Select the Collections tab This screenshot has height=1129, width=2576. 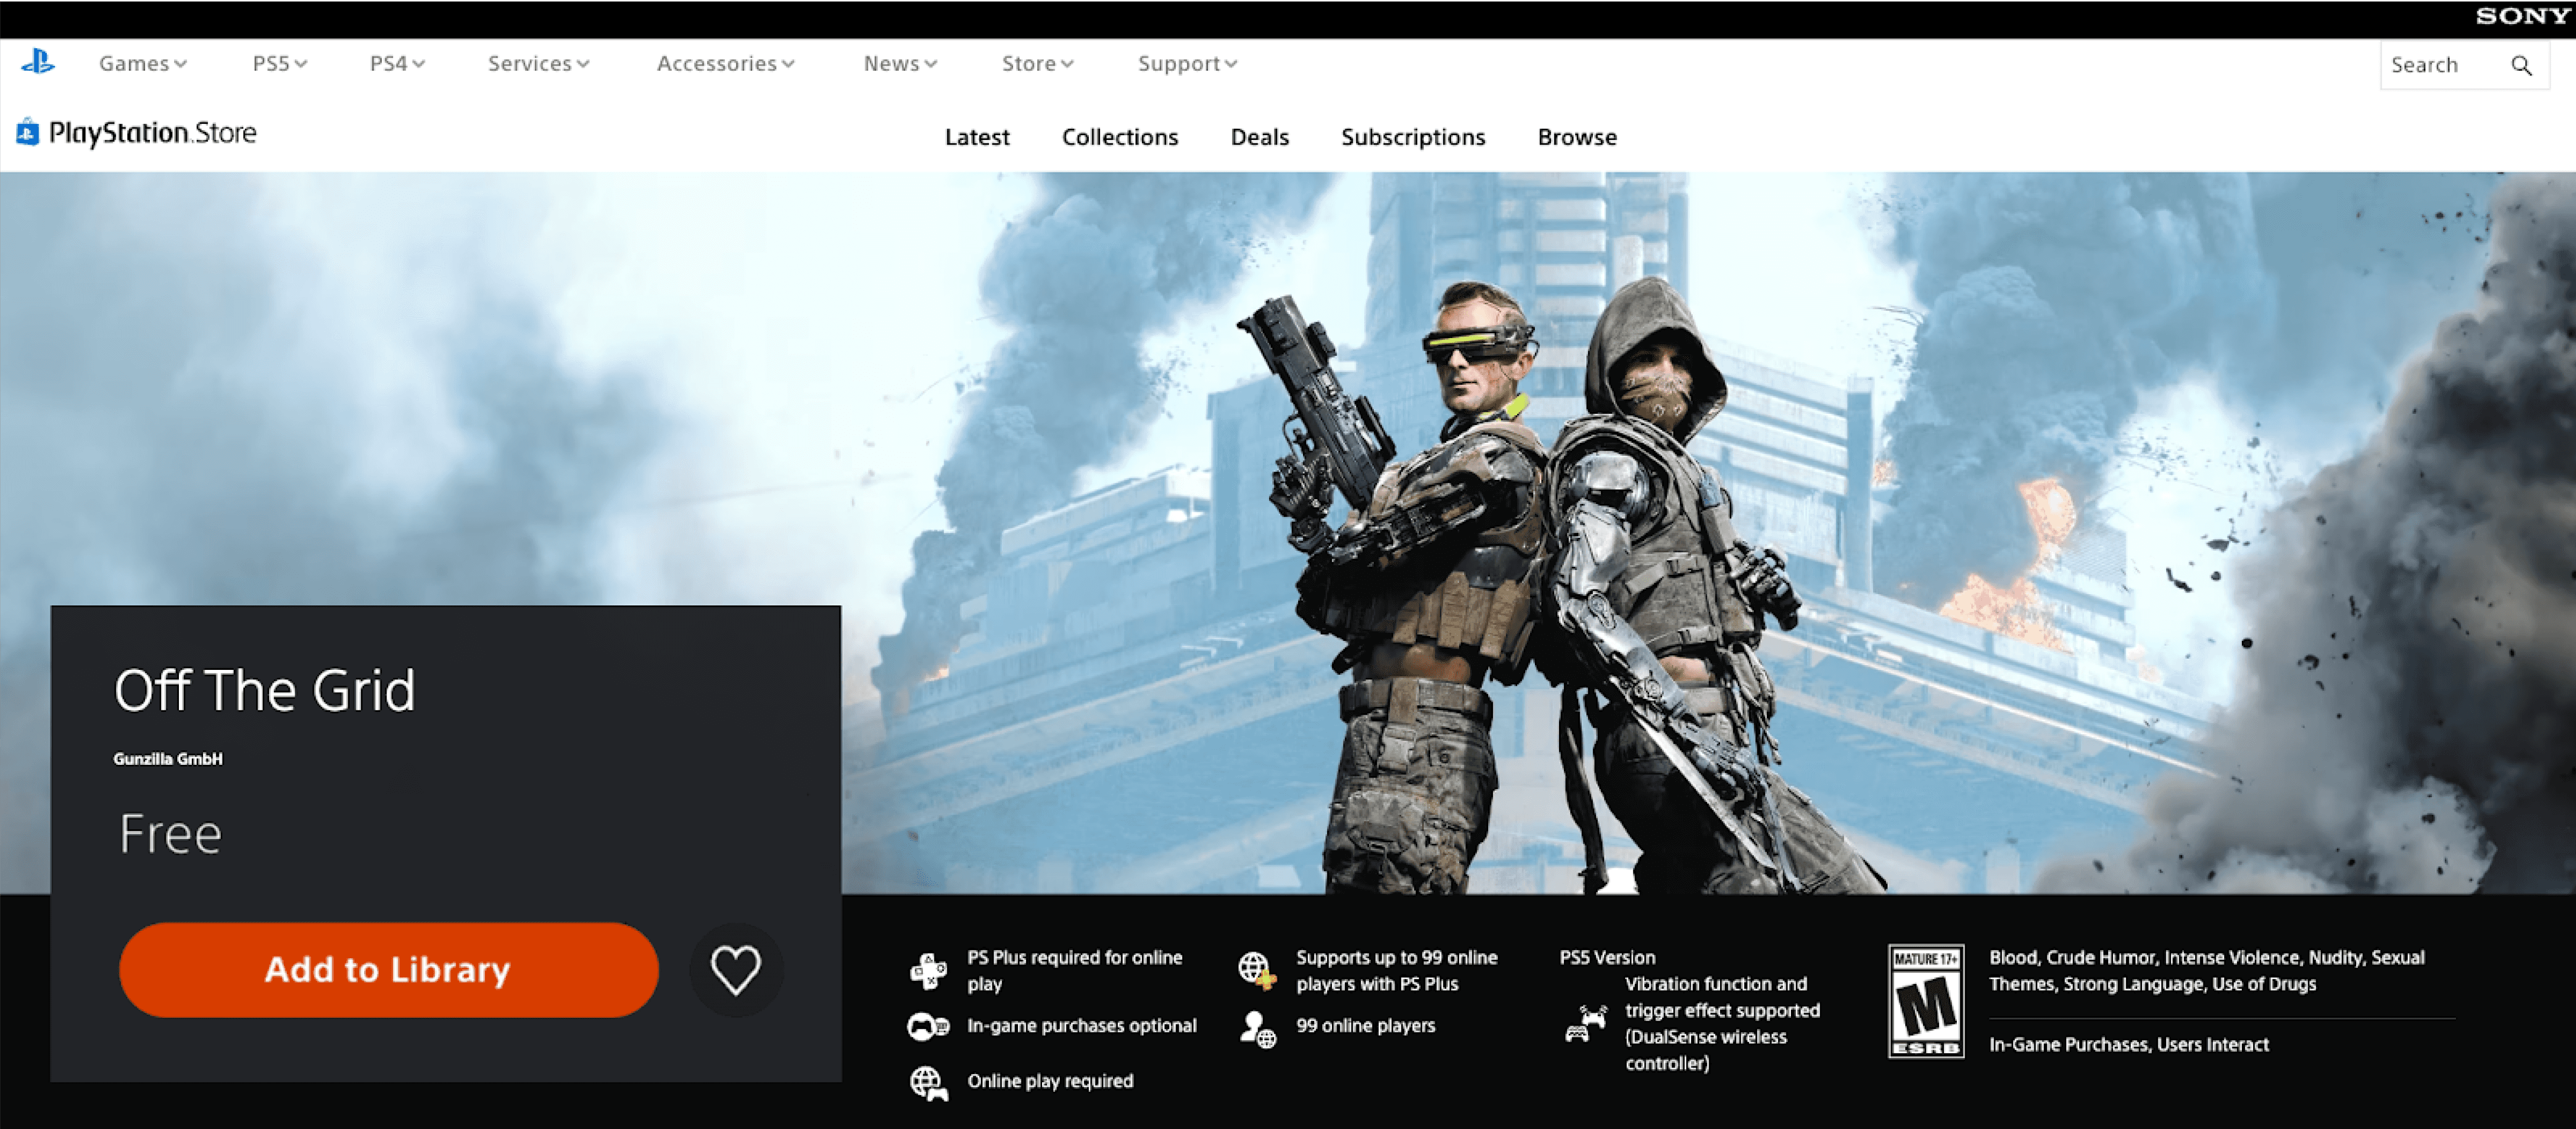click(1119, 137)
